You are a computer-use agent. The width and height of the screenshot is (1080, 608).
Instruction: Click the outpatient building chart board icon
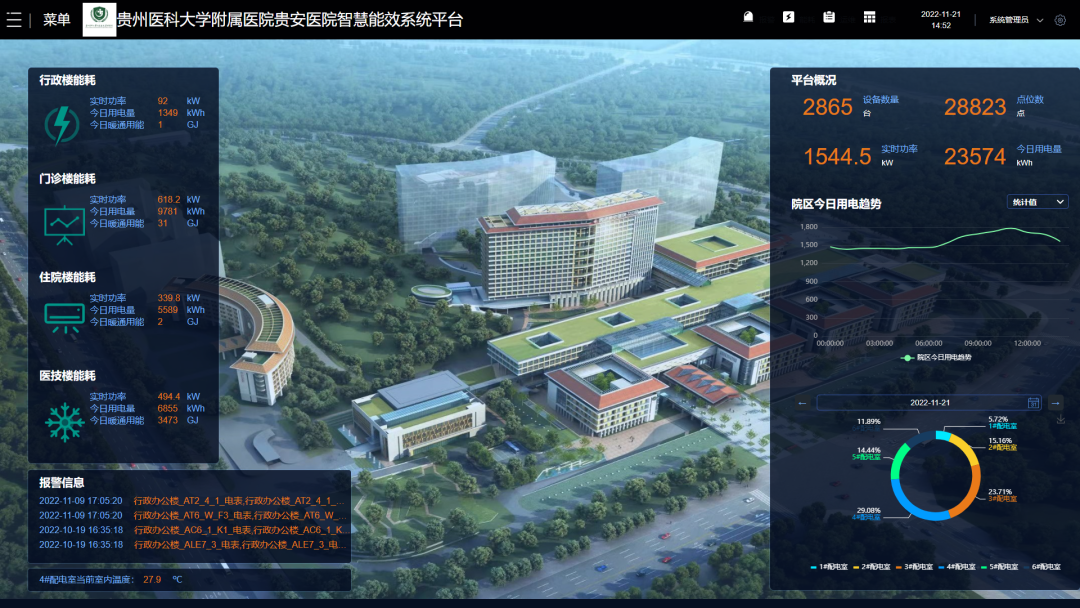[64, 224]
